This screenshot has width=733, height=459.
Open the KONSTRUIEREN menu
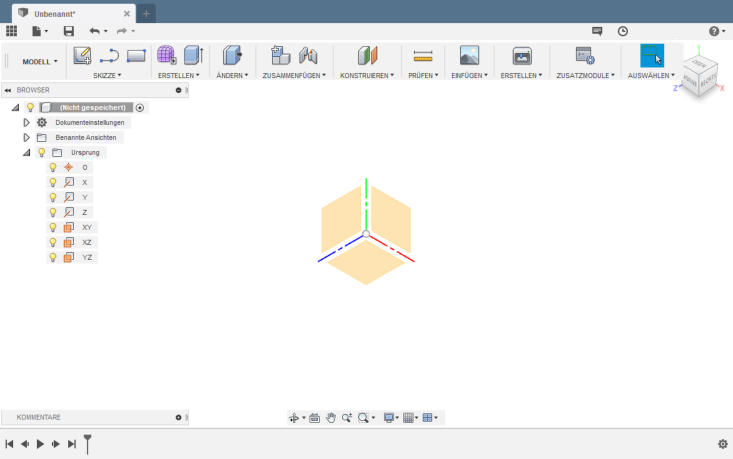click(367, 75)
